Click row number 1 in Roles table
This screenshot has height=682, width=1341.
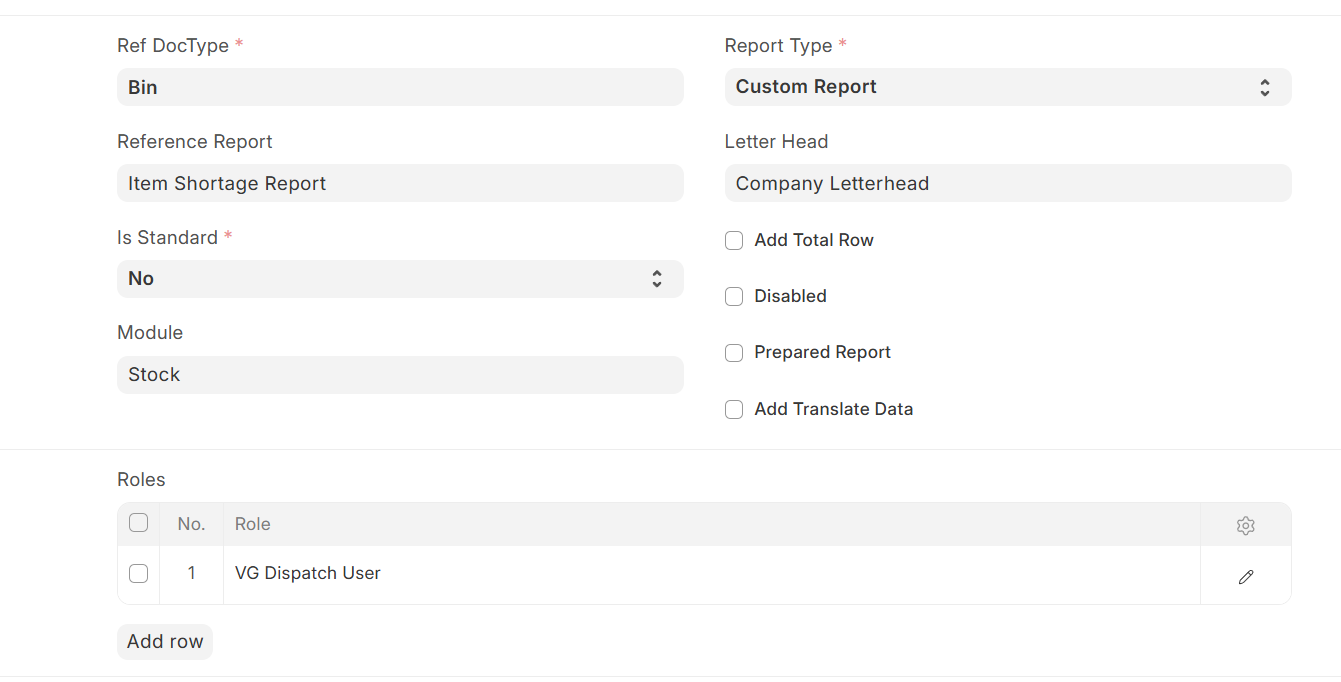pos(191,574)
